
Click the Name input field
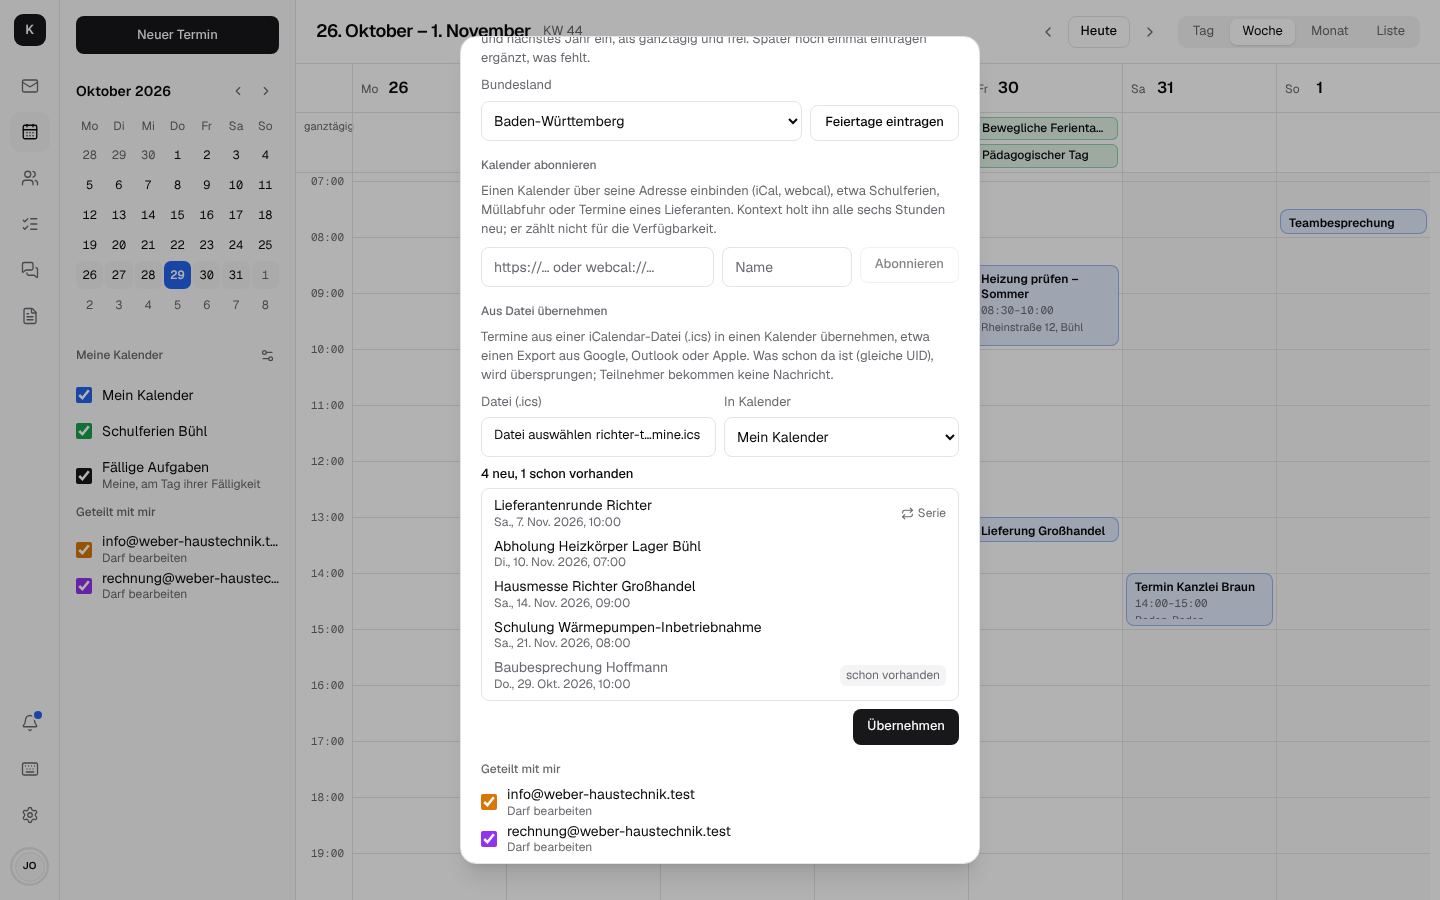787,267
